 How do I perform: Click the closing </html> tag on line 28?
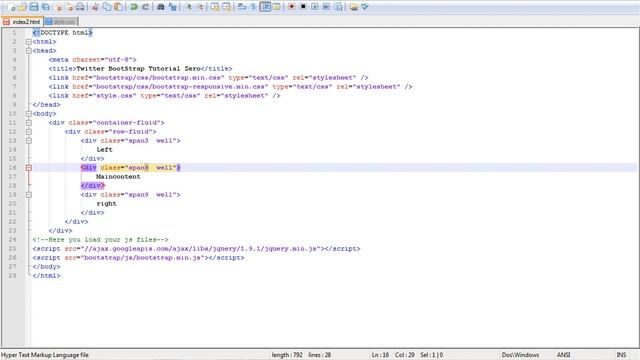click(47, 276)
